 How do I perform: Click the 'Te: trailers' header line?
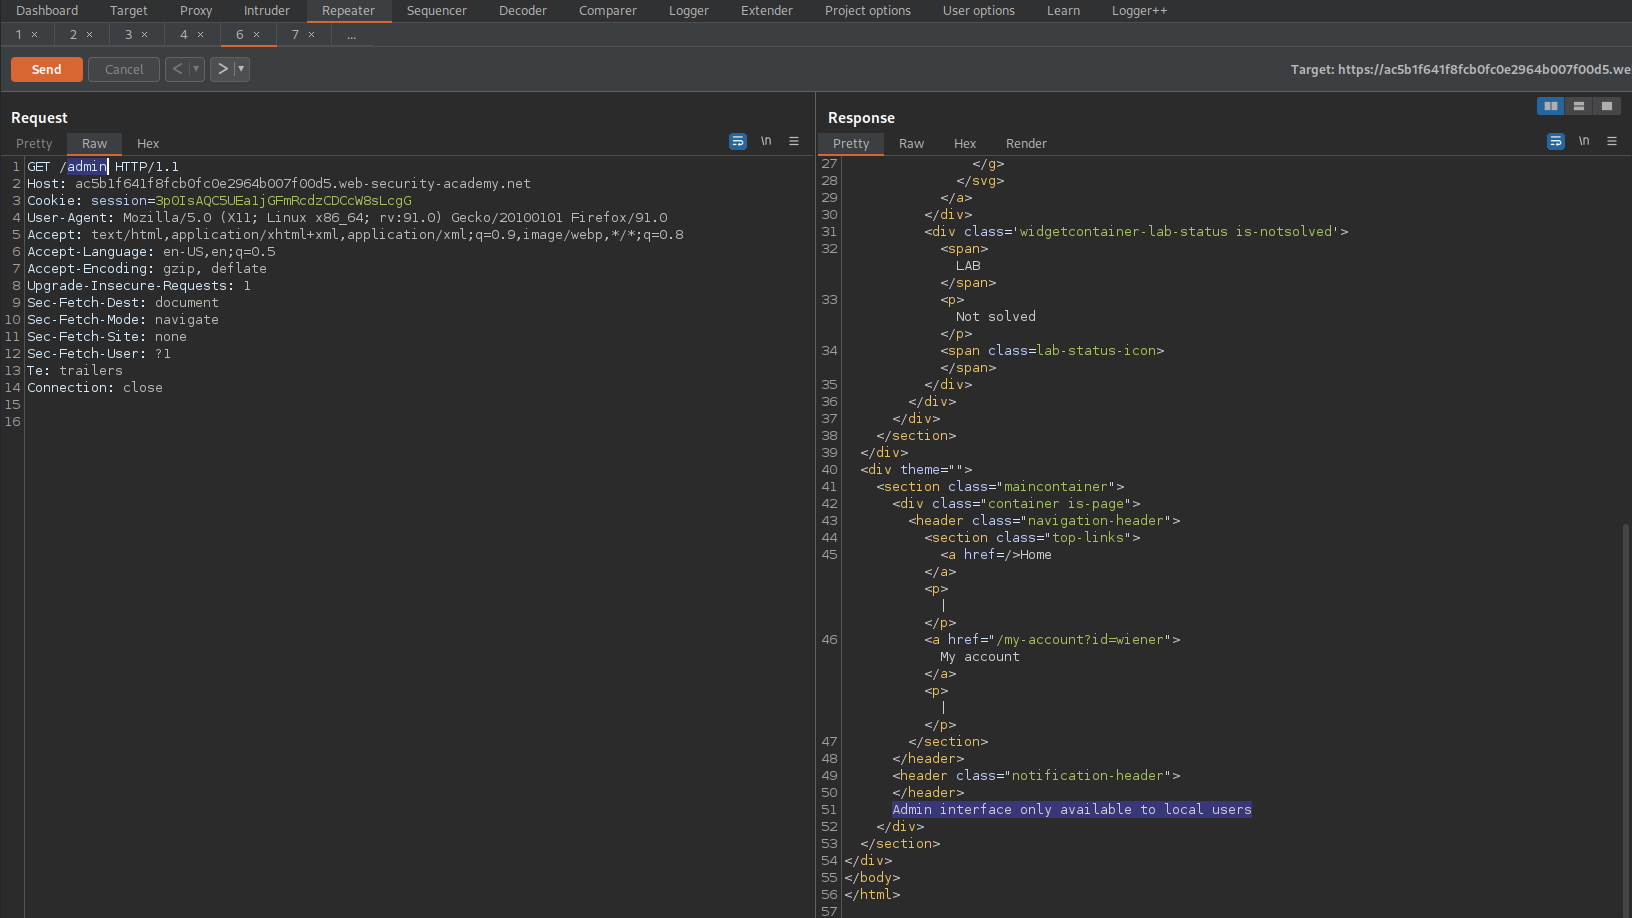(75, 371)
